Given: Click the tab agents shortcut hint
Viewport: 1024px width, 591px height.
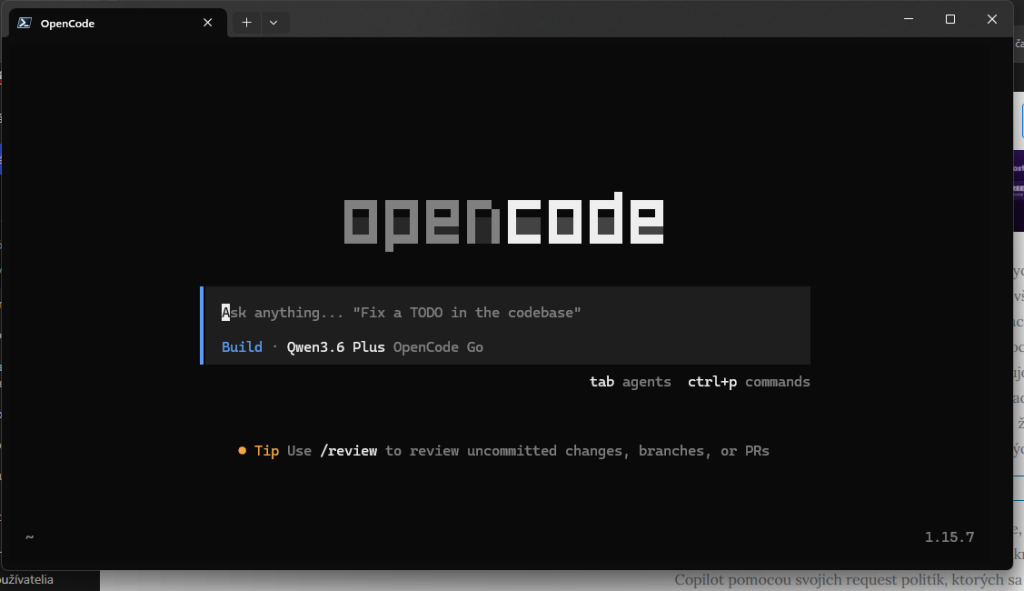Looking at the screenshot, I should pyautogui.click(x=630, y=382).
